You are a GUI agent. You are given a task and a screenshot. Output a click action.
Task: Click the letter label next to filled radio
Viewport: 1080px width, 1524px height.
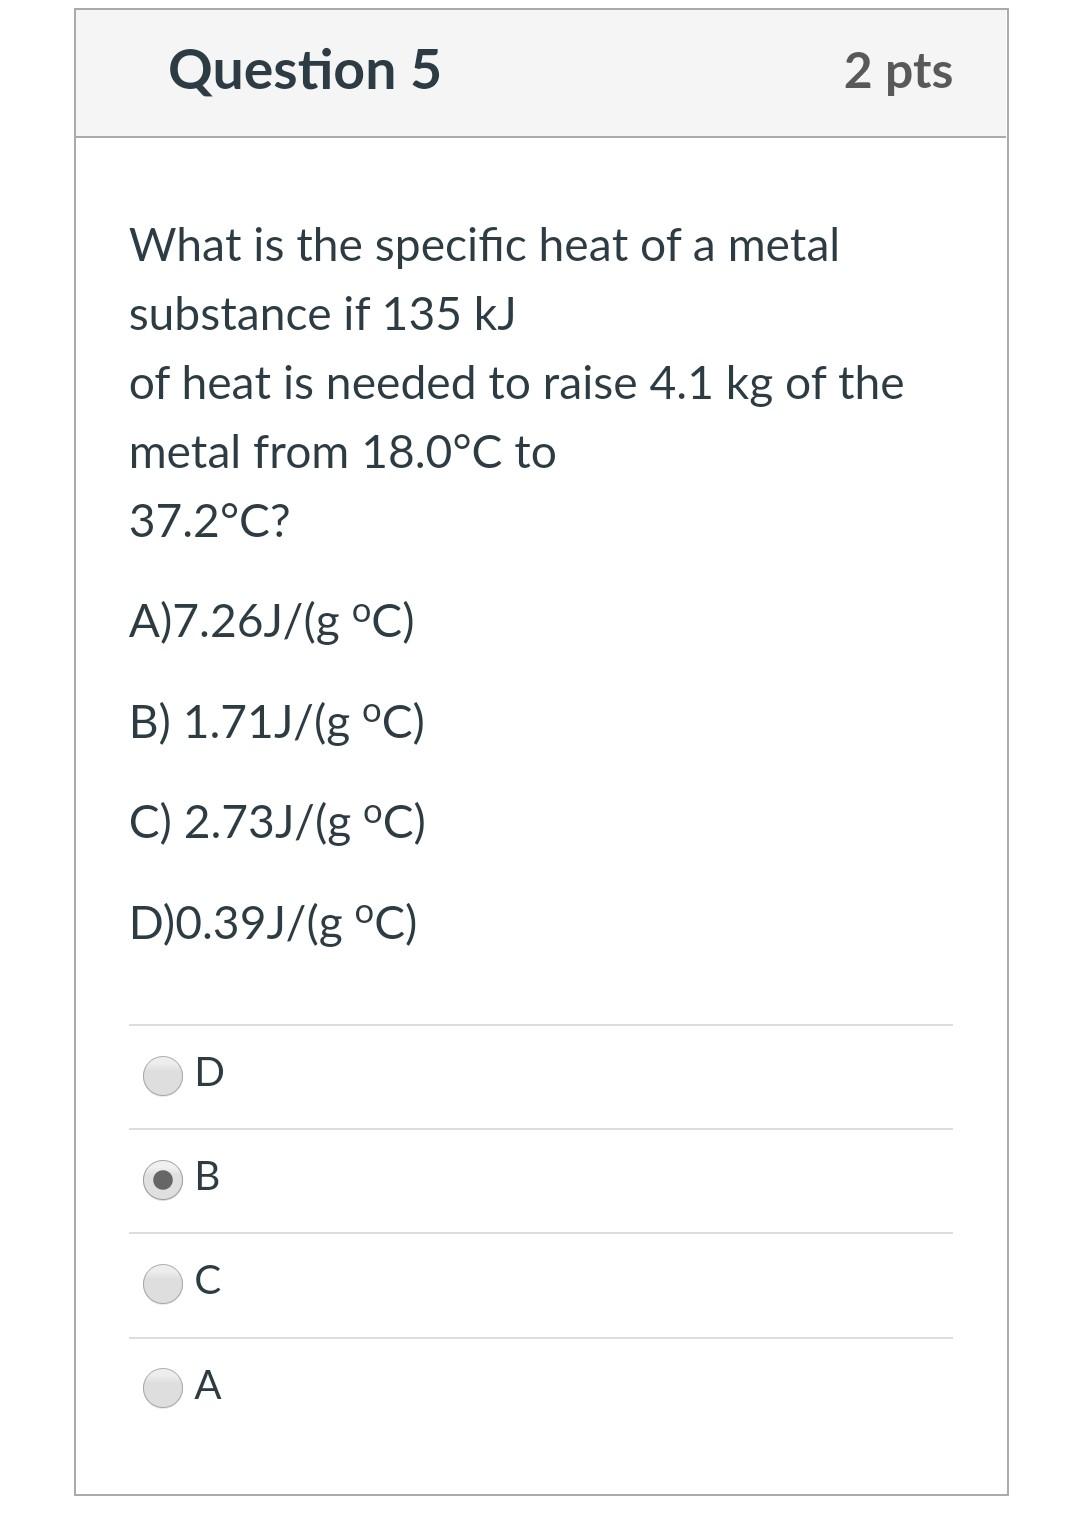[x=207, y=1179]
